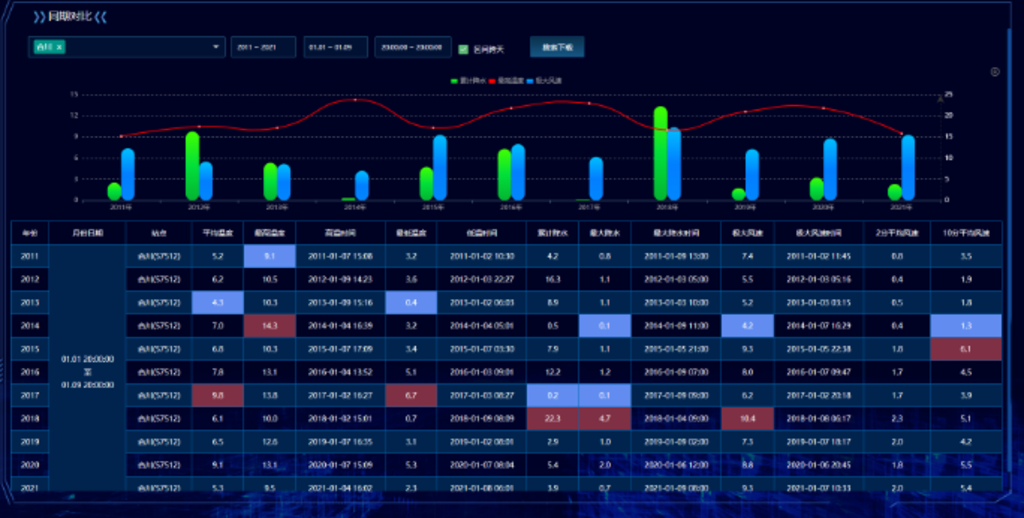Click the timestamp 2011-01-07 15:08

340,256
